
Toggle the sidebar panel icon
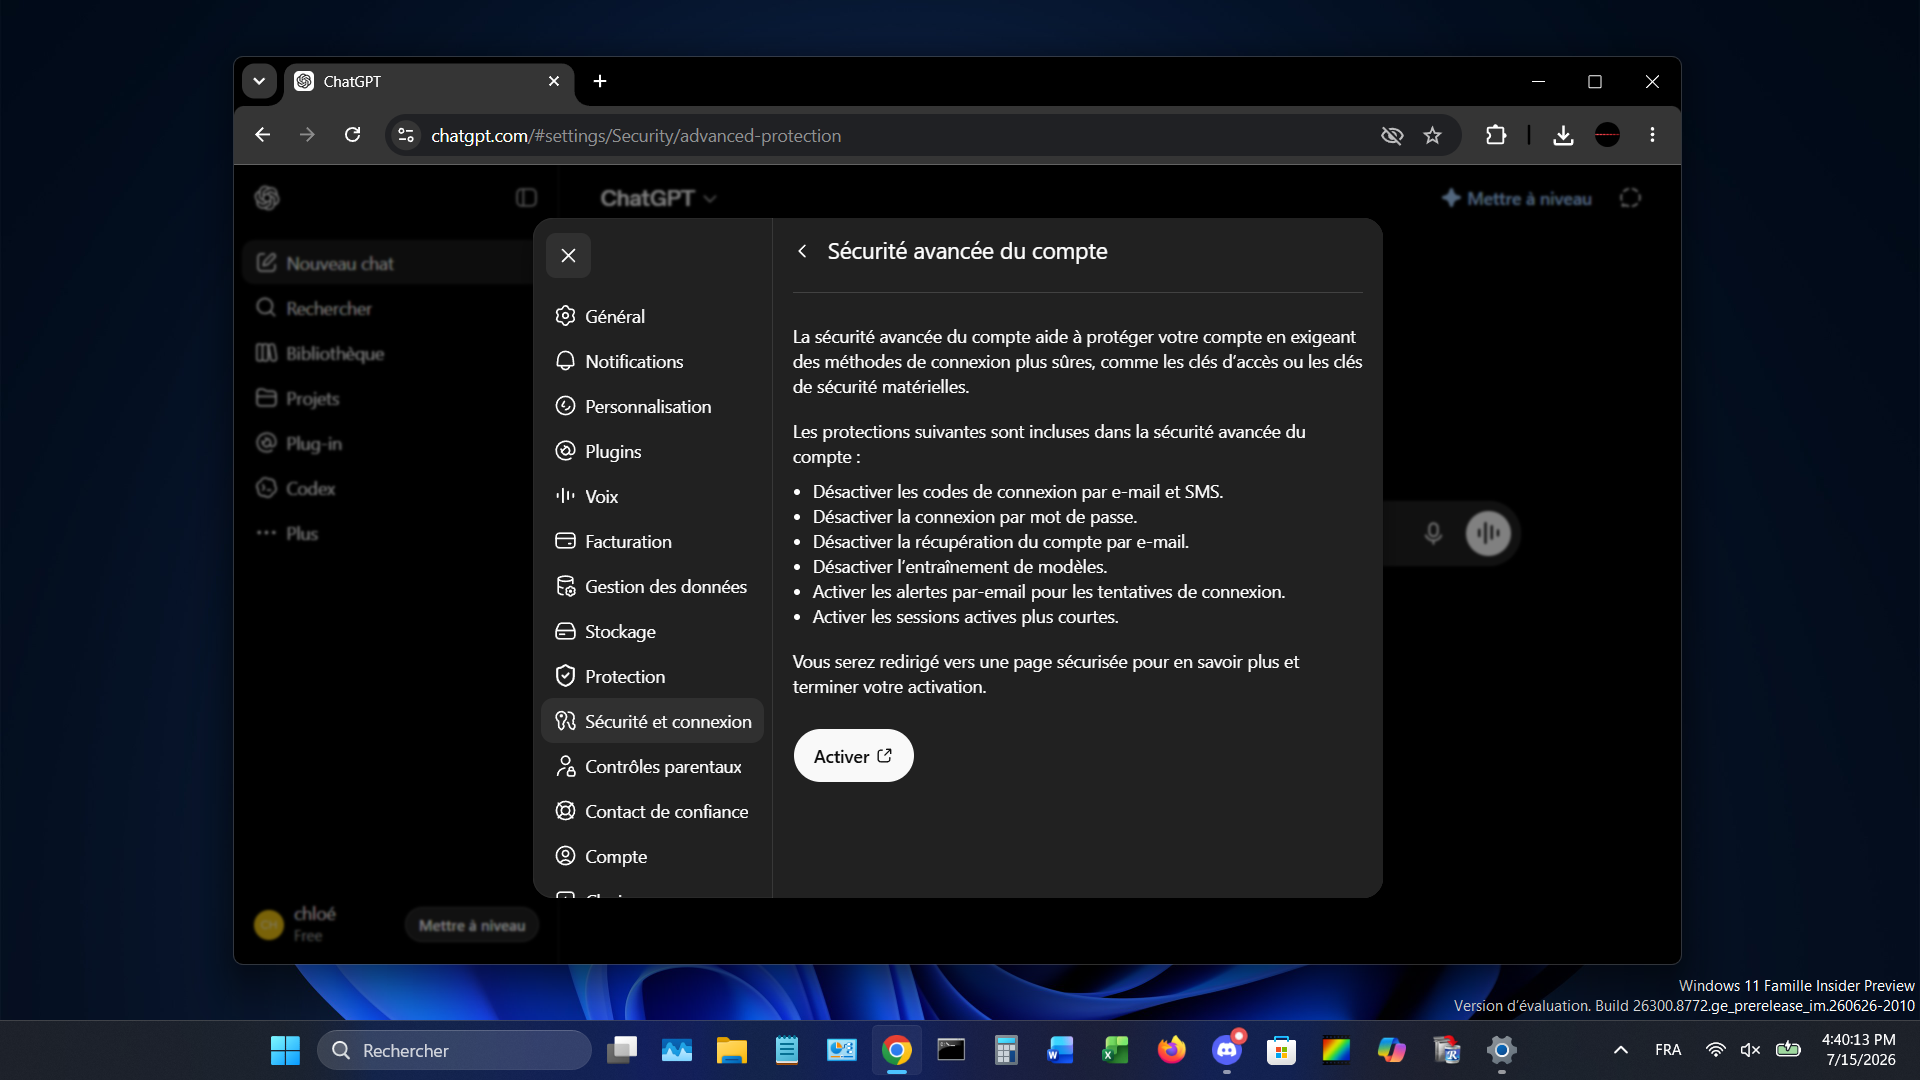click(526, 198)
